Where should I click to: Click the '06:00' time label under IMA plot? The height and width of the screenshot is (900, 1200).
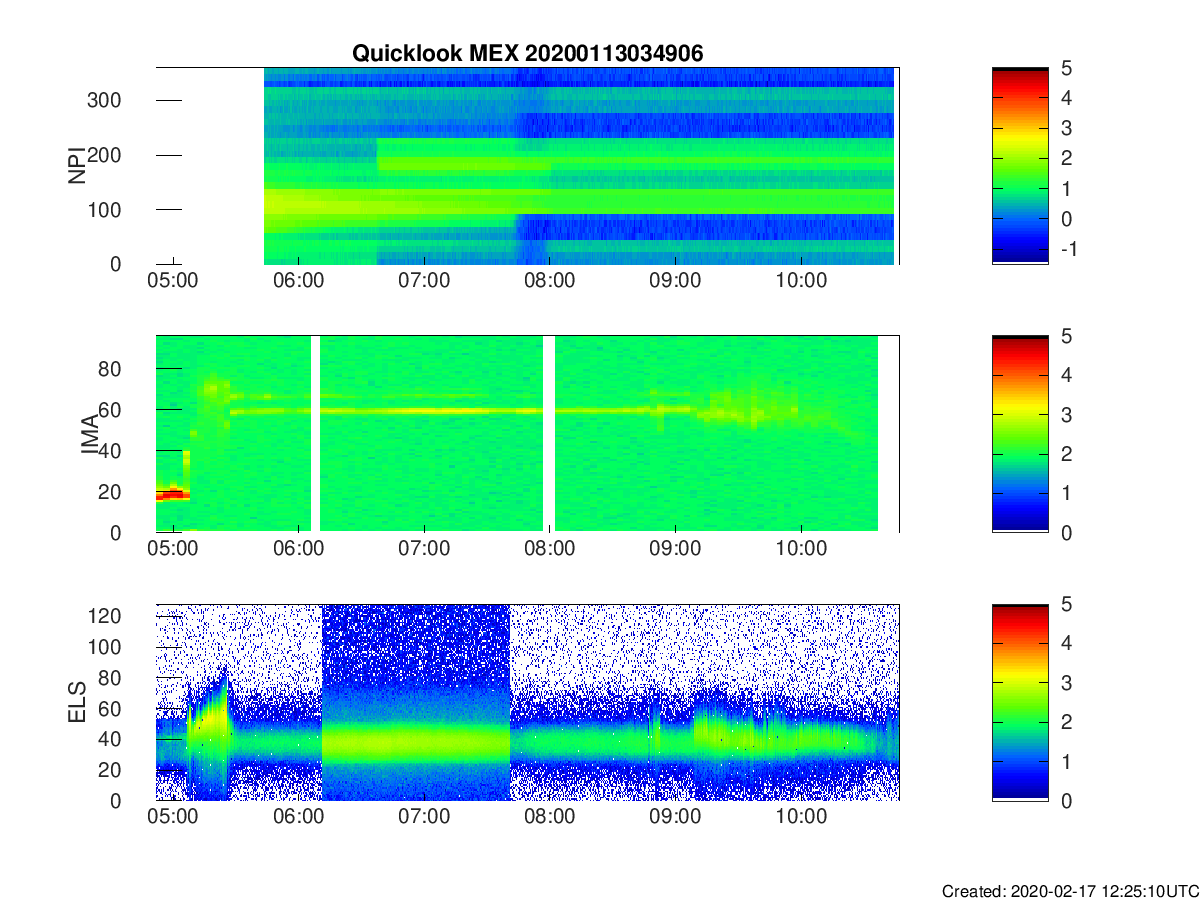pos(299,549)
